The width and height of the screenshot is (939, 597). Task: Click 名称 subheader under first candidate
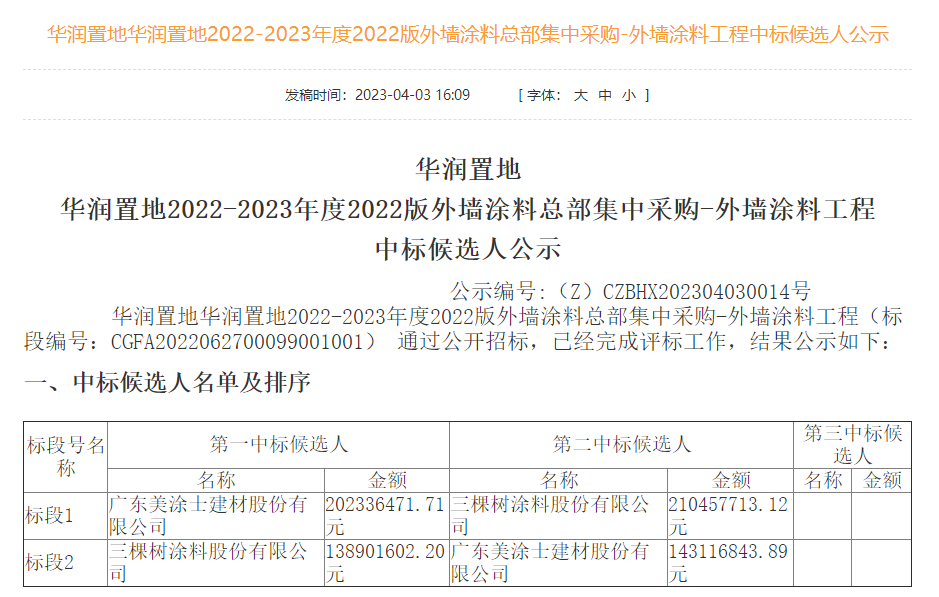[x=216, y=480]
